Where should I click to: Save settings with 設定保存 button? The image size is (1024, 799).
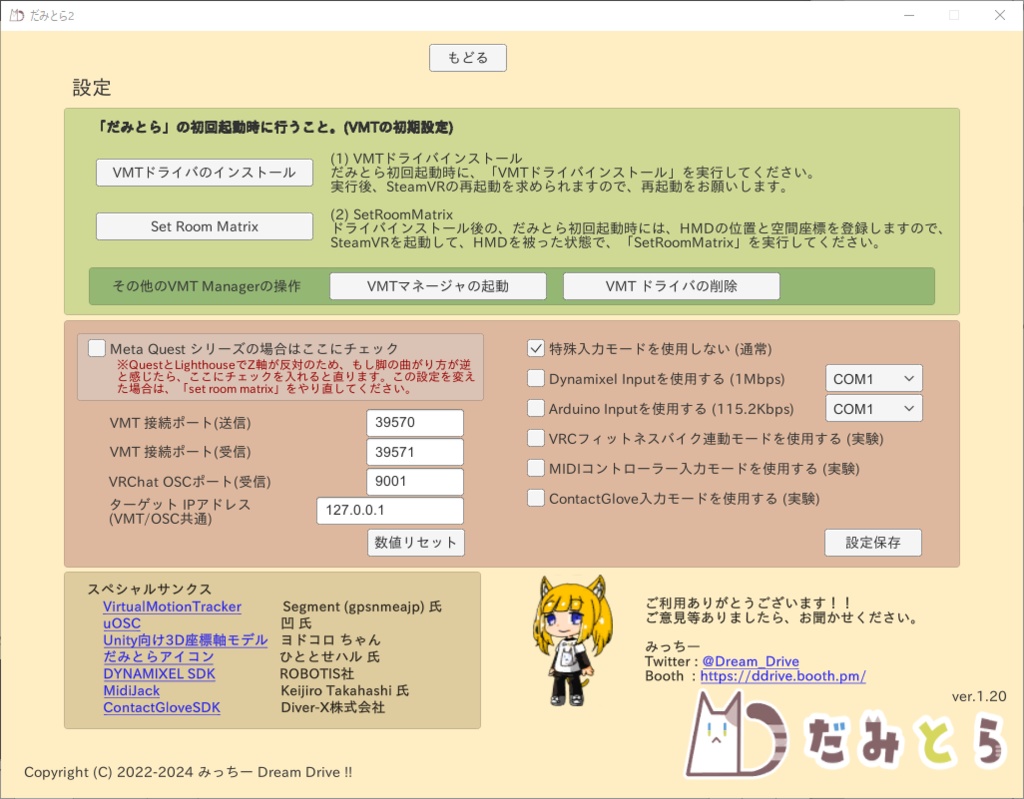(x=872, y=542)
